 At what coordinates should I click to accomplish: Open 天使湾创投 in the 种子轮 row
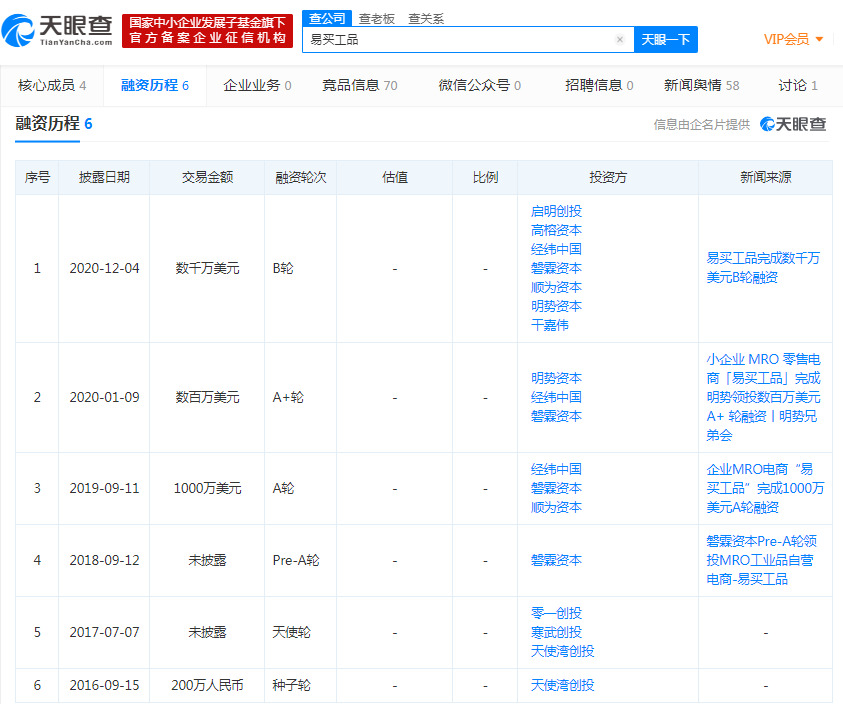pyautogui.click(x=562, y=685)
